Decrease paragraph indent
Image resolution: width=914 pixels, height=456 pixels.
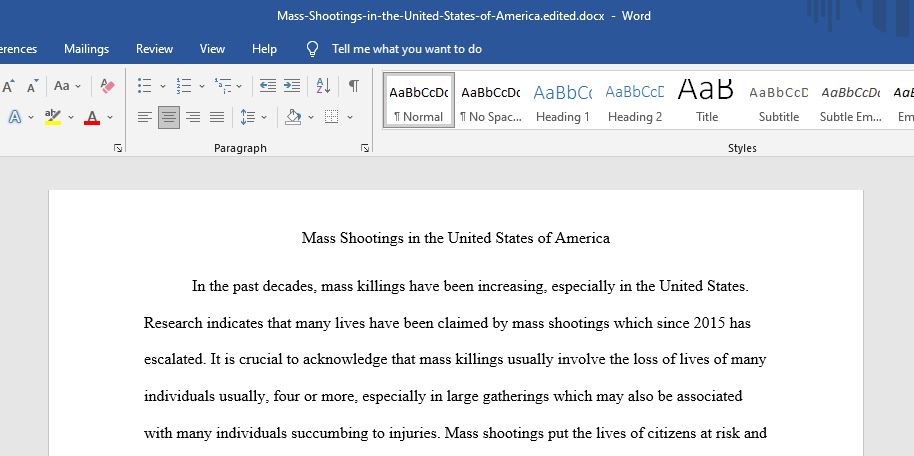268,86
